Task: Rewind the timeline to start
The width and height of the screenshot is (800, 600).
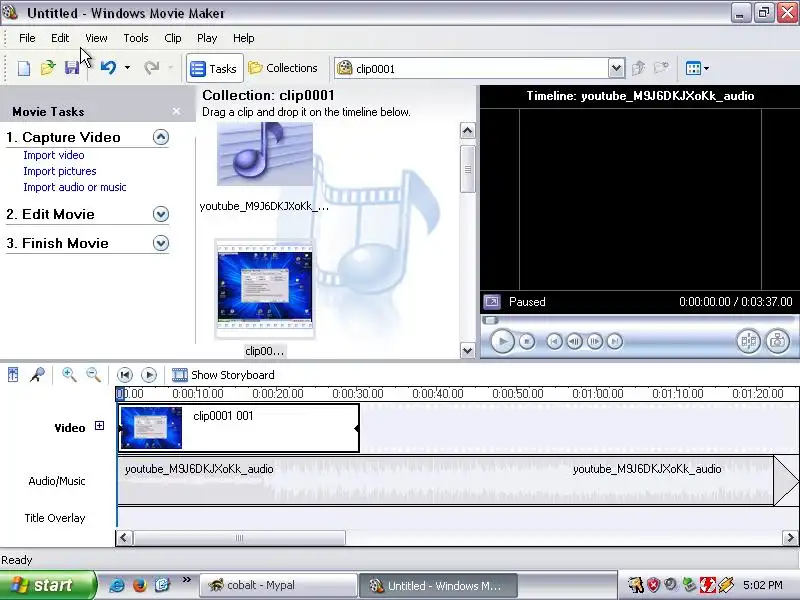Action: pyautogui.click(x=124, y=375)
